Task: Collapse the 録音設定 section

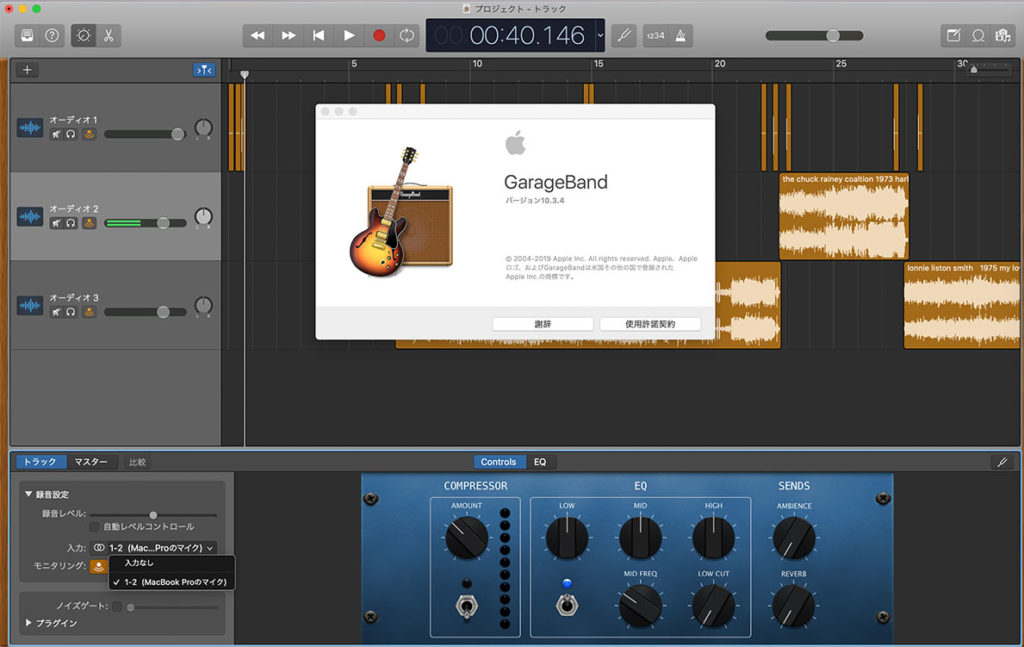Action: point(28,495)
